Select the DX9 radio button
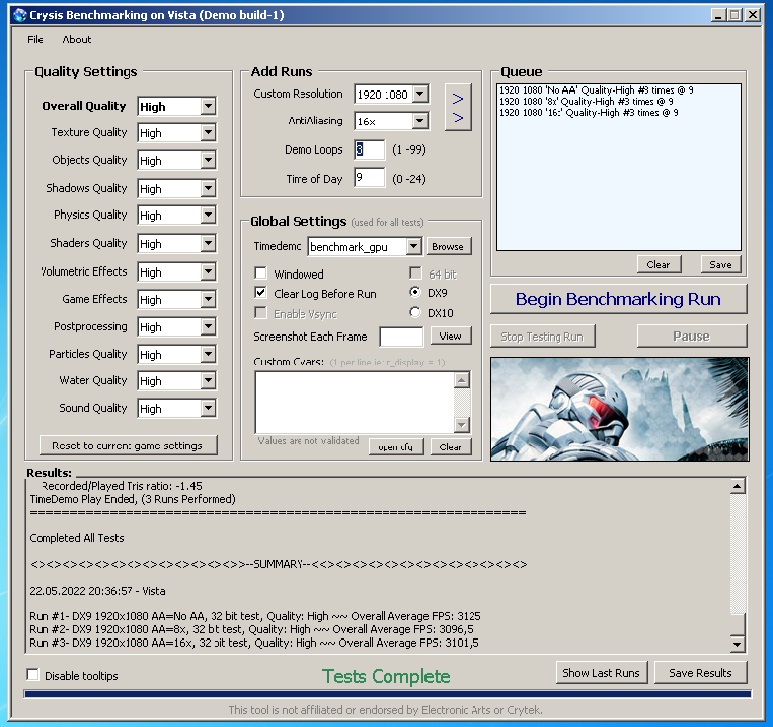The image size is (773, 727). point(415,292)
